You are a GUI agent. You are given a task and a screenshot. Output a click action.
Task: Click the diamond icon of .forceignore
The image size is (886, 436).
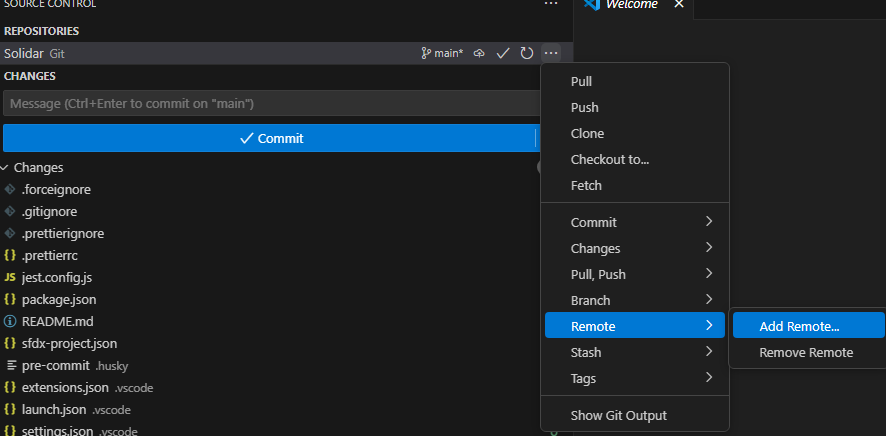[10, 189]
